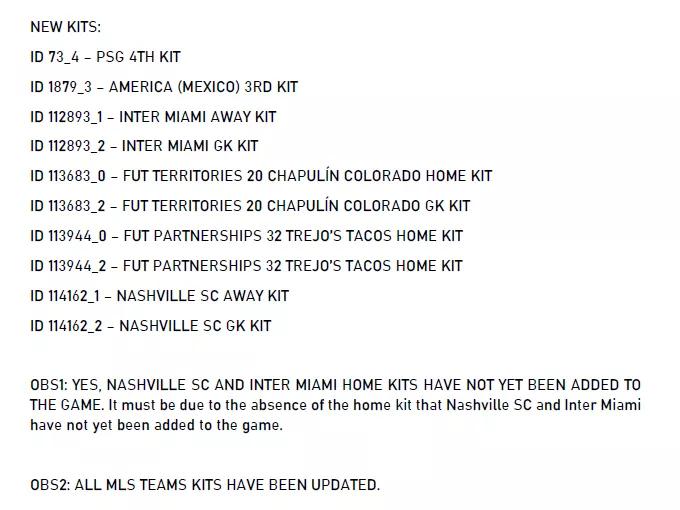680x510 pixels.
Task: Click the "OBS2:" MLS kits updated note
Action: coord(205,485)
